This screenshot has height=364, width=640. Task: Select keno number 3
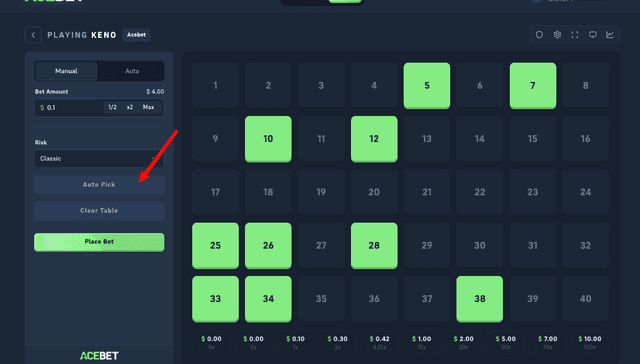tap(321, 86)
